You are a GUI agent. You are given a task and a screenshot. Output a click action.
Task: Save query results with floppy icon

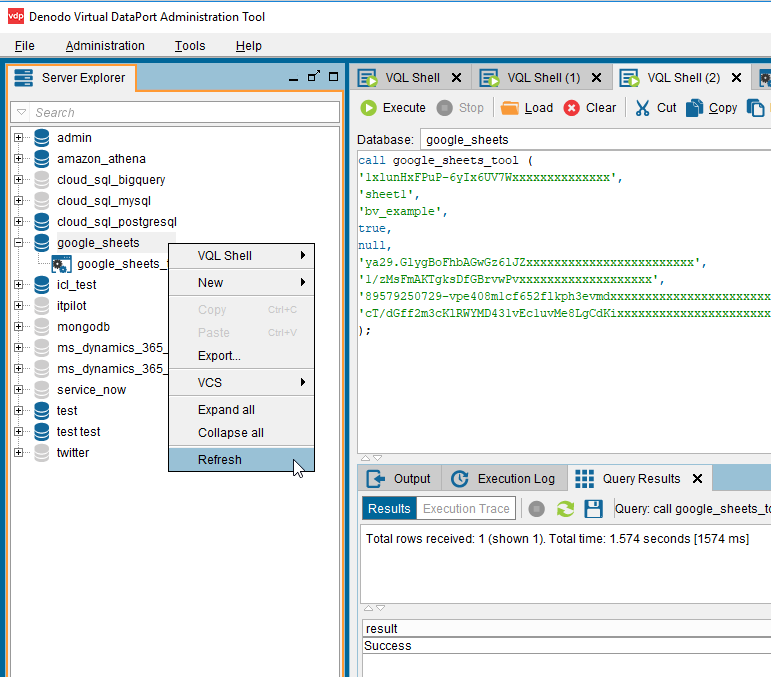(x=593, y=509)
